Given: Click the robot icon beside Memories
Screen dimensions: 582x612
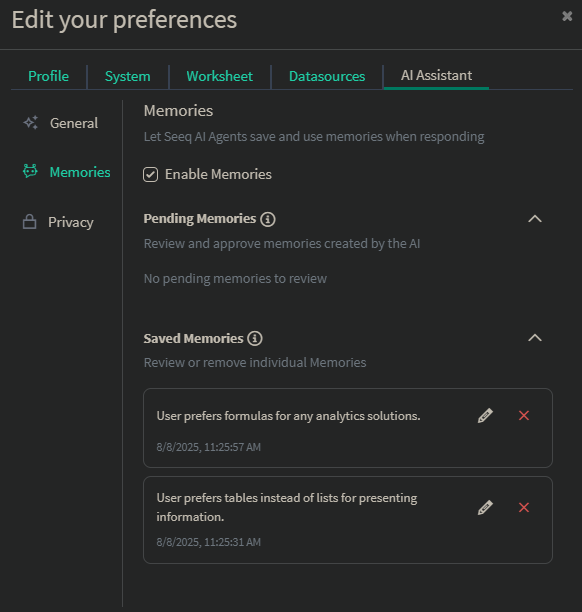Looking at the screenshot, I should (x=30, y=171).
